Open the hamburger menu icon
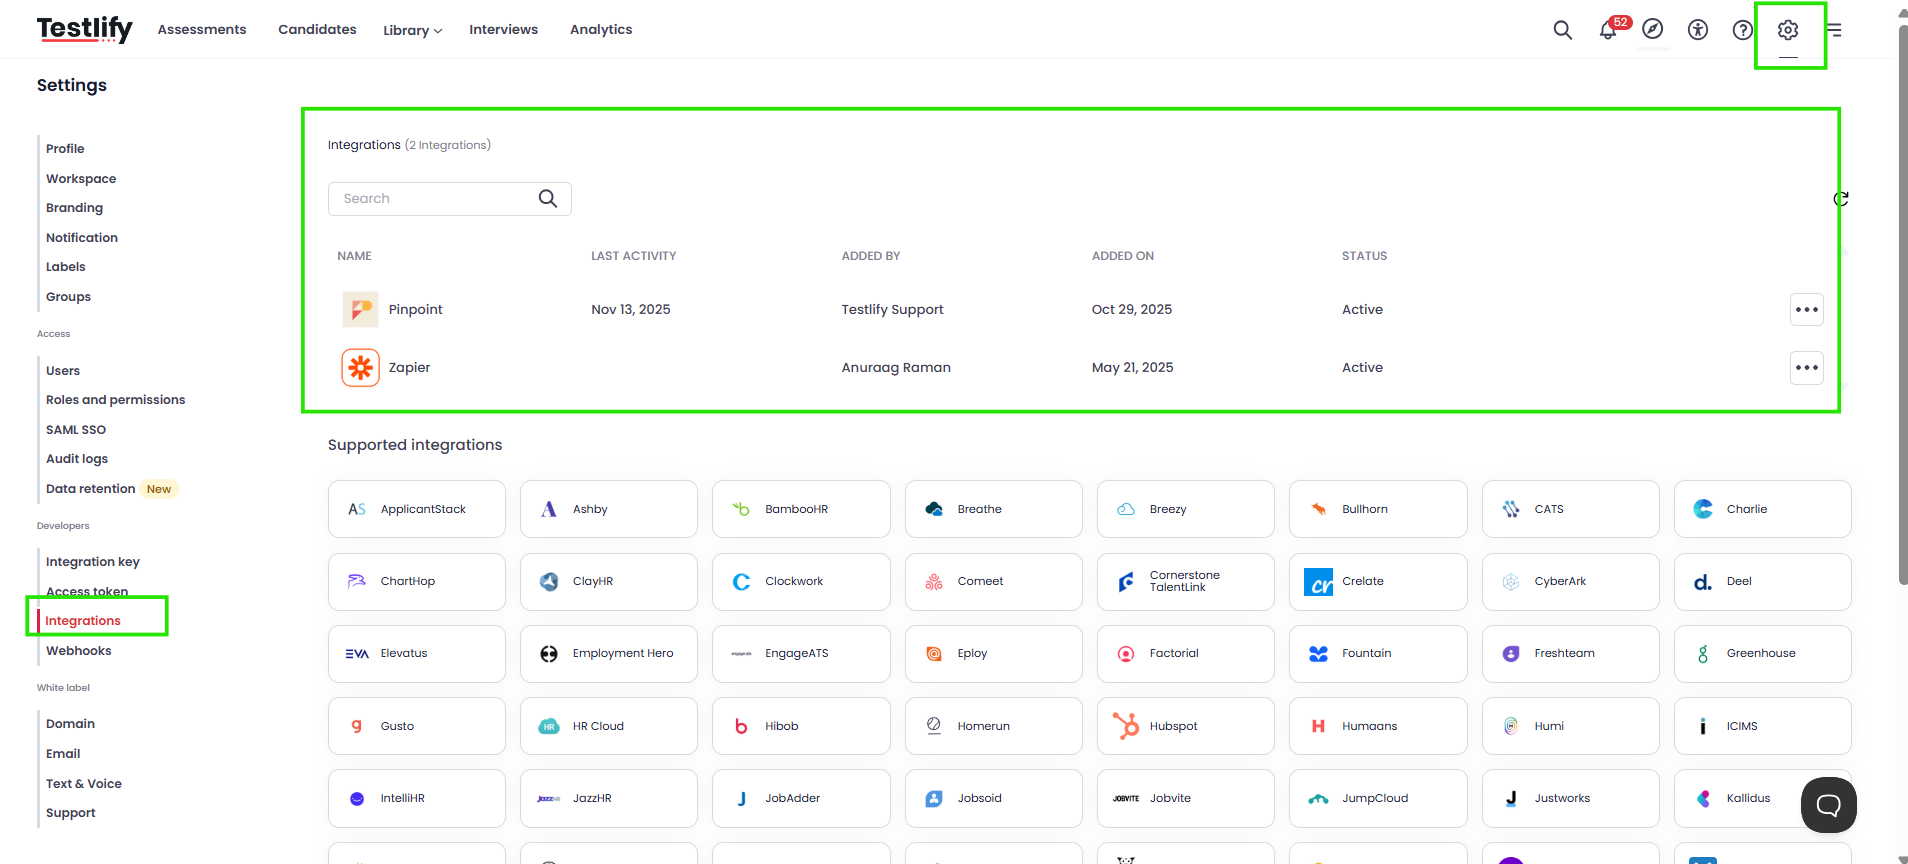Screen dimensions: 1908x864 [1834, 30]
